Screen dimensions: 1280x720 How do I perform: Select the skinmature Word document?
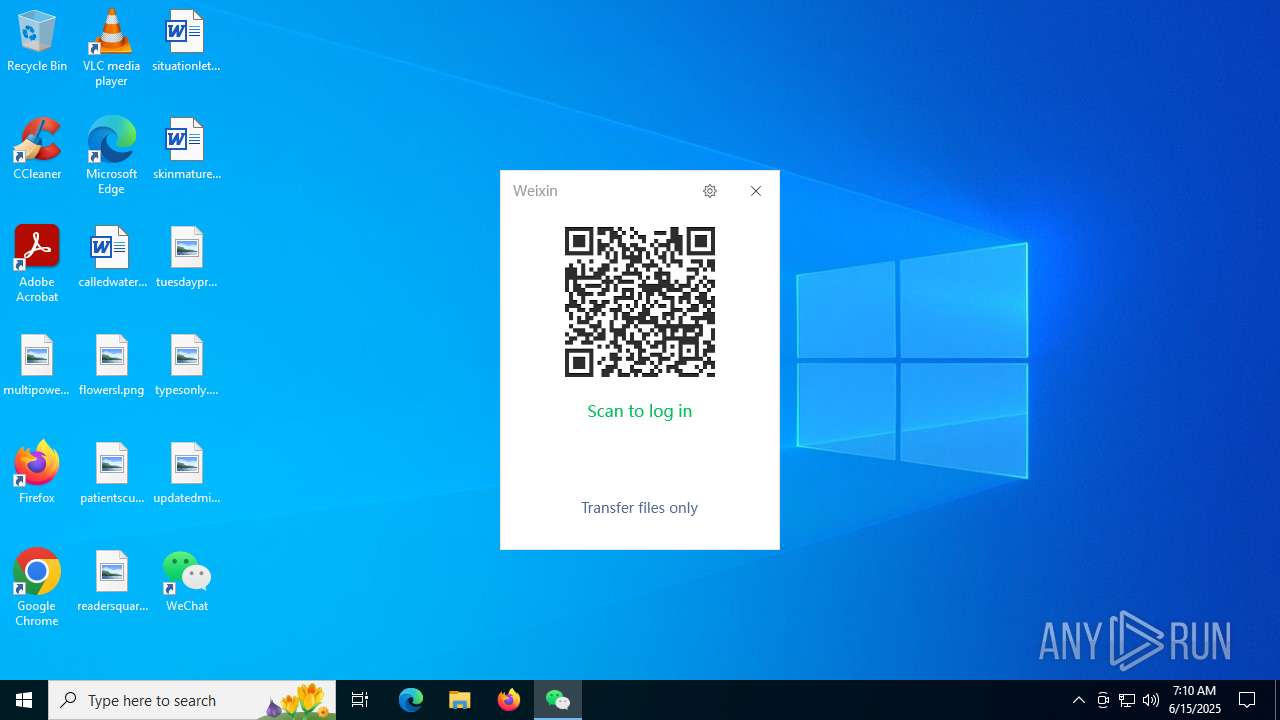point(186,149)
